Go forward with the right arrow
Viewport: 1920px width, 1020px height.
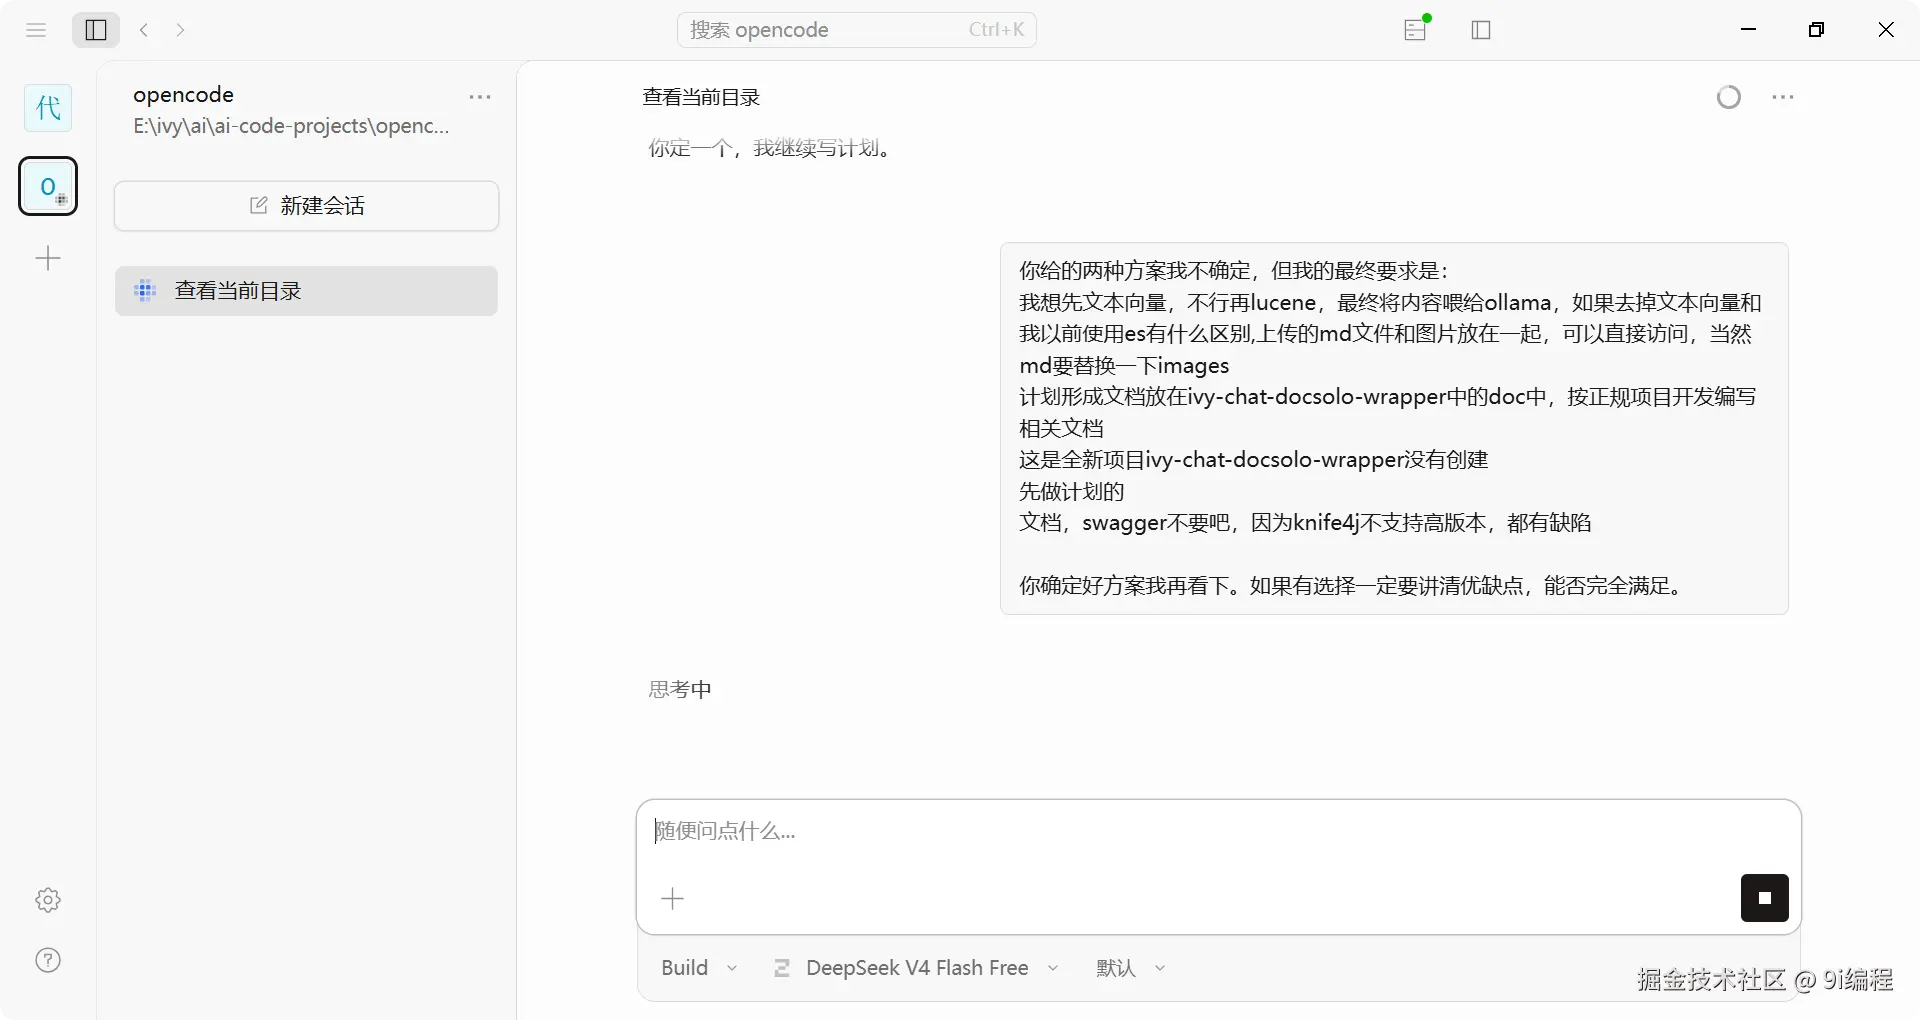pos(180,30)
